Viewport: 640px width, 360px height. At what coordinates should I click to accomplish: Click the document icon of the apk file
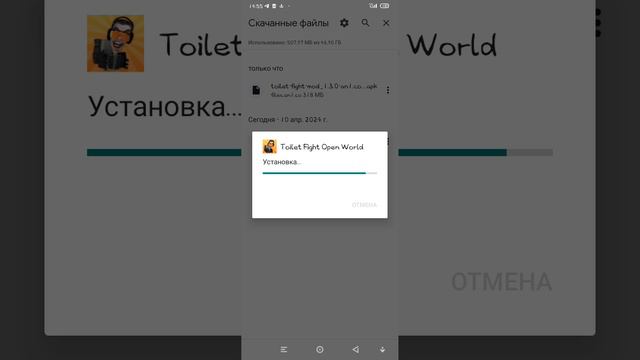(x=256, y=90)
